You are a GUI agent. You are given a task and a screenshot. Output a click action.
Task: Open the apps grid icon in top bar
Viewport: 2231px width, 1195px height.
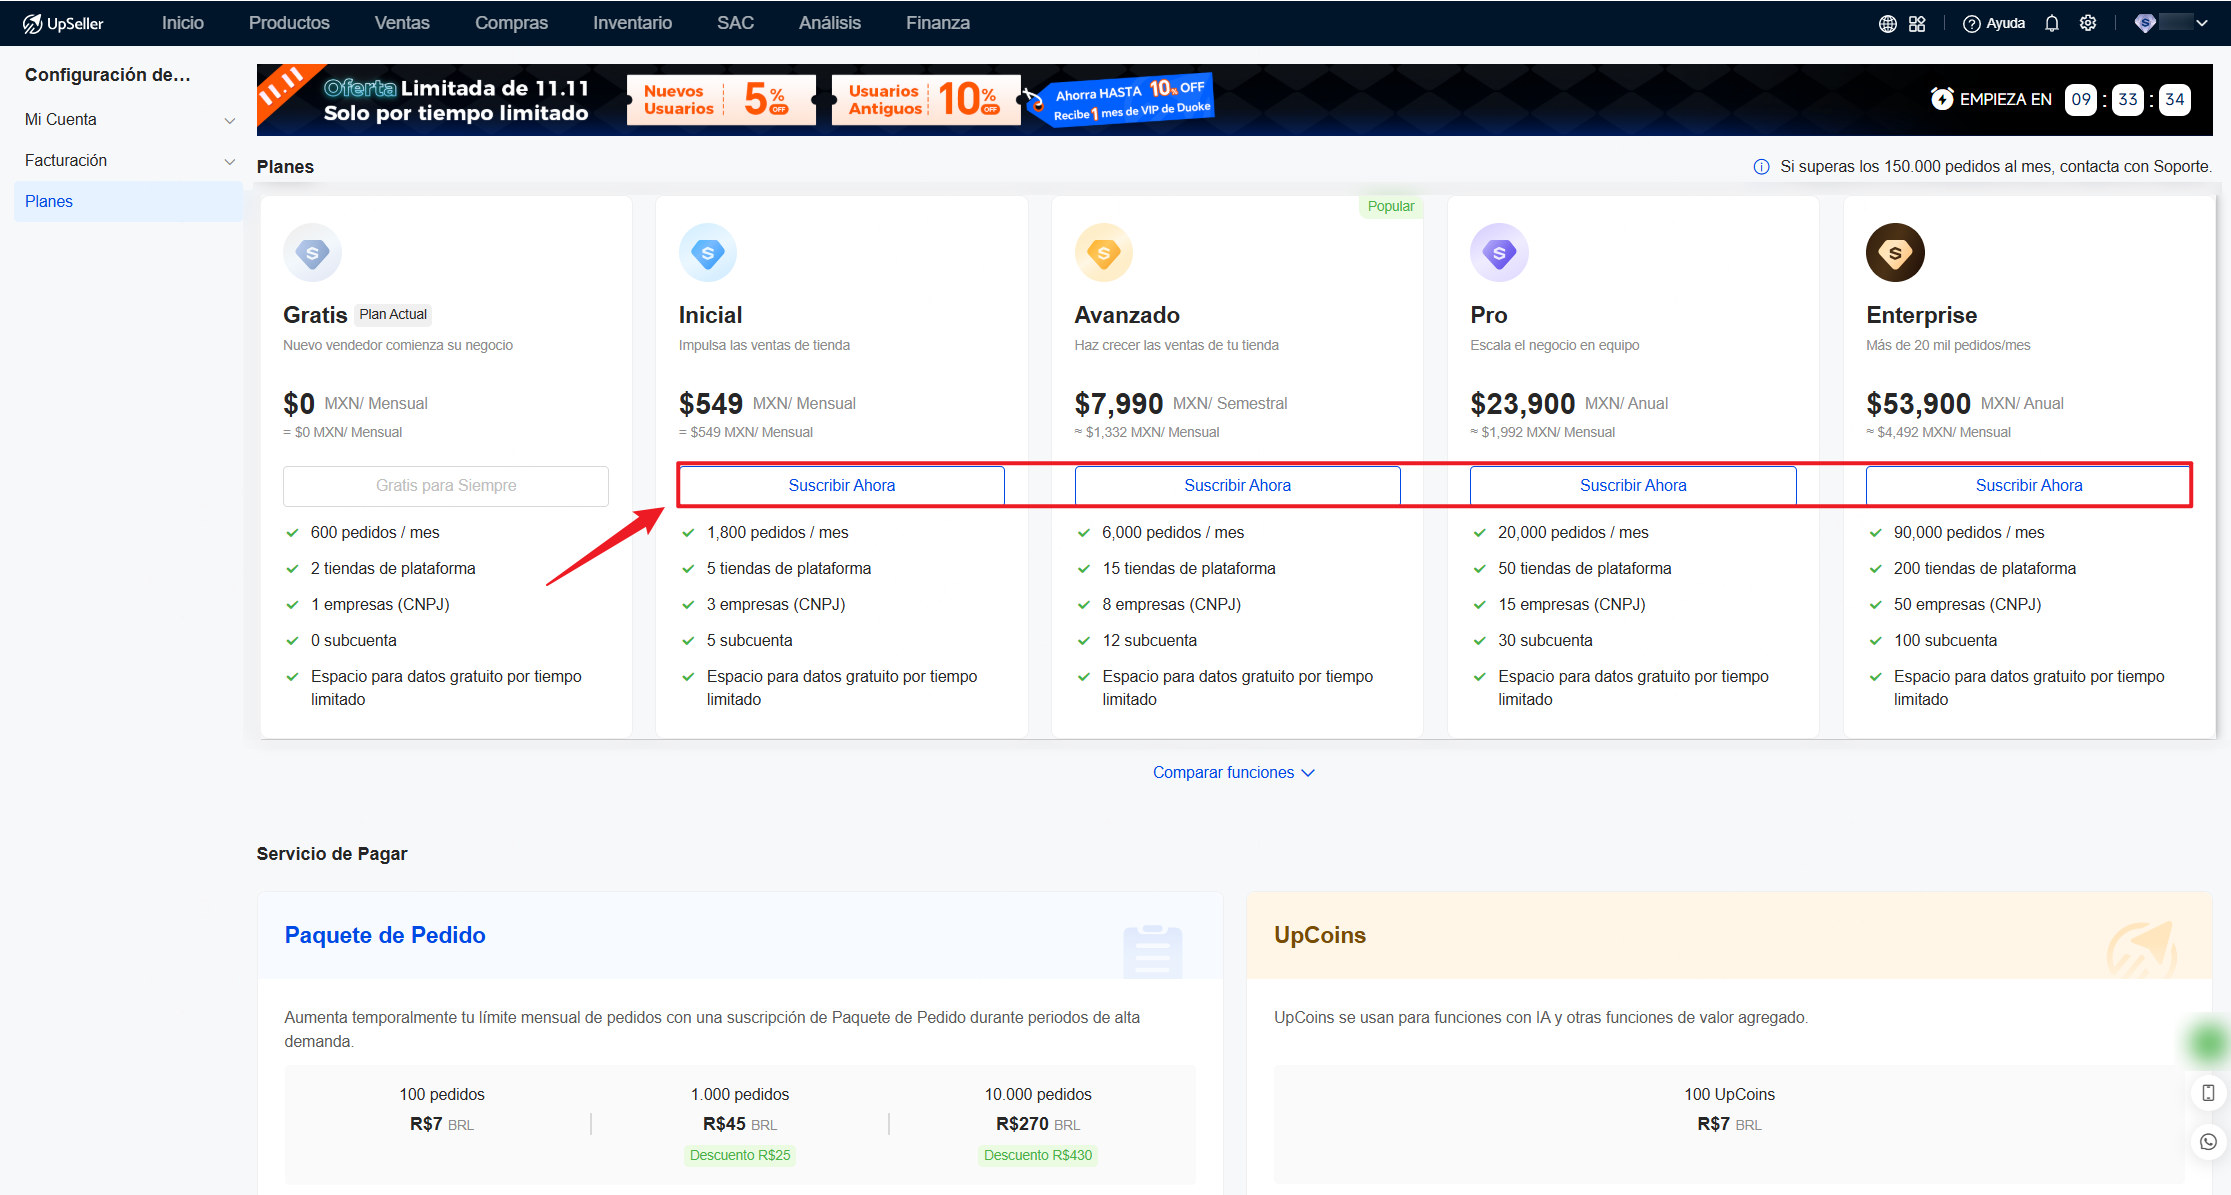pos(1917,22)
